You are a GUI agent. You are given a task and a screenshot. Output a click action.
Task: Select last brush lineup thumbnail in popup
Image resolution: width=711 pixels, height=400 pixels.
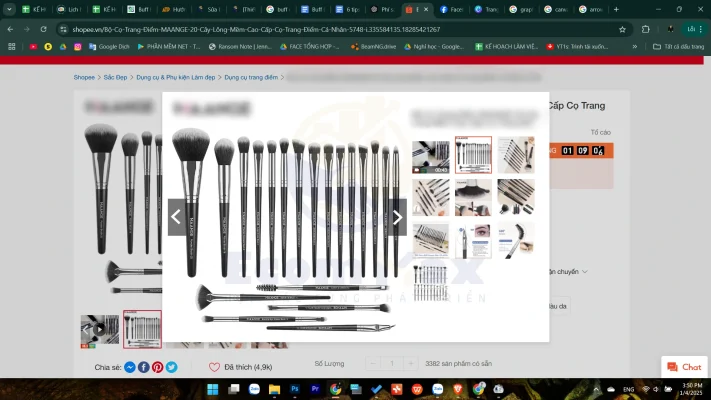[430, 283]
